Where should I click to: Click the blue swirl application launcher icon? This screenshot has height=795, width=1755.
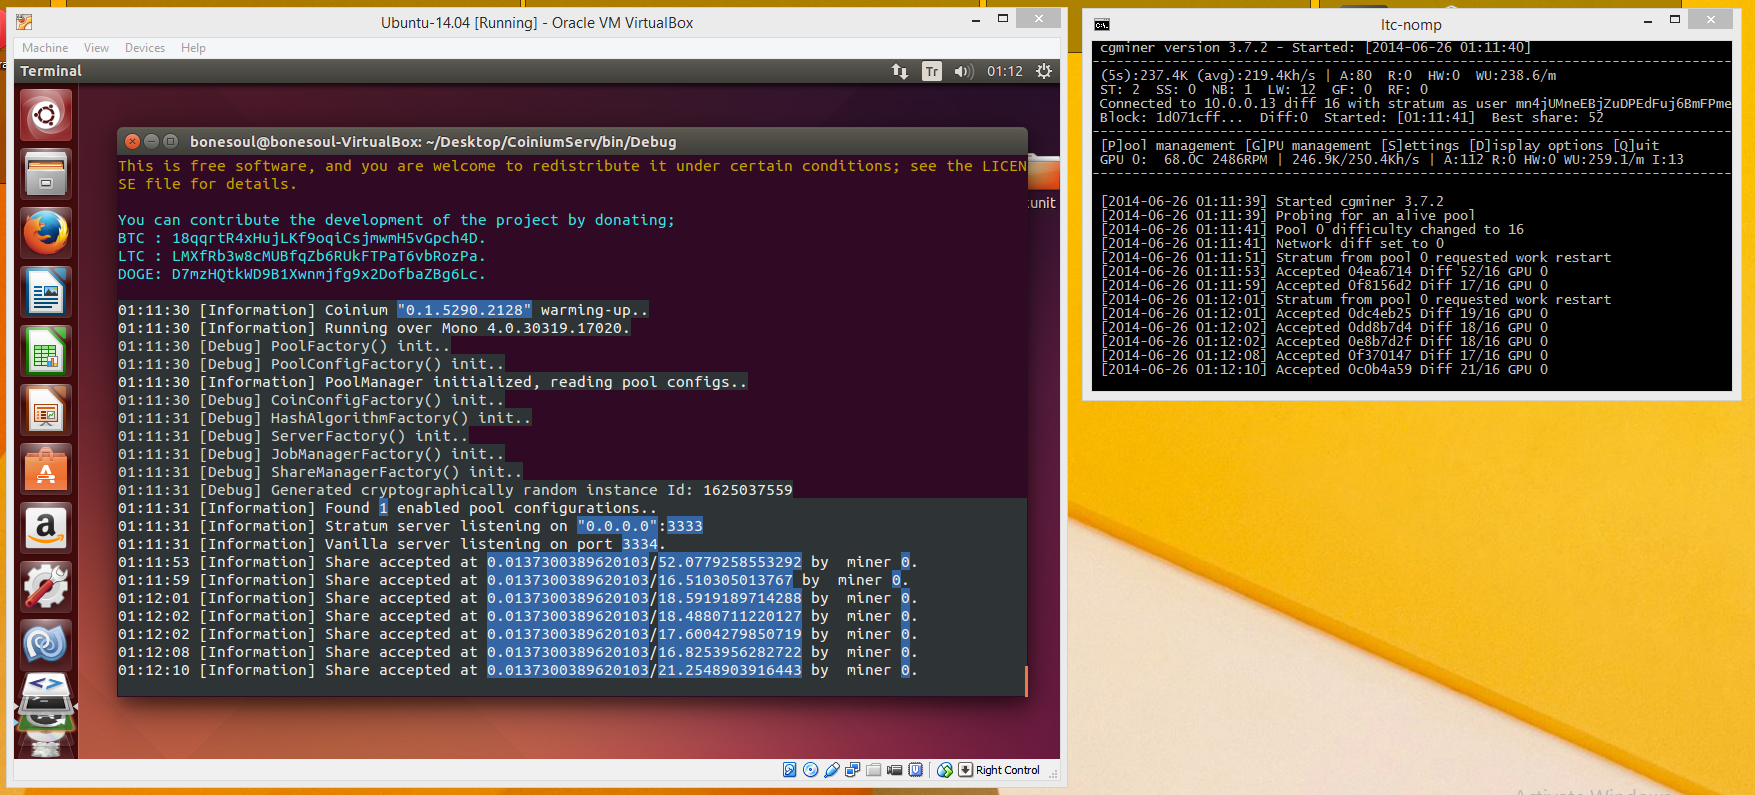[x=46, y=645]
